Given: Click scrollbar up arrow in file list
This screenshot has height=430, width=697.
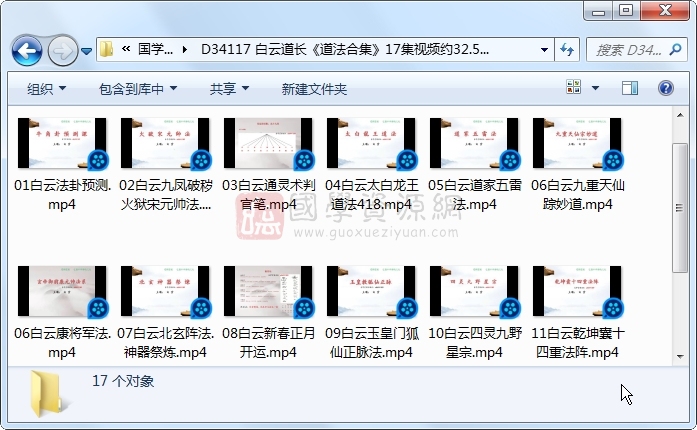Looking at the screenshot, I should 680,115.
